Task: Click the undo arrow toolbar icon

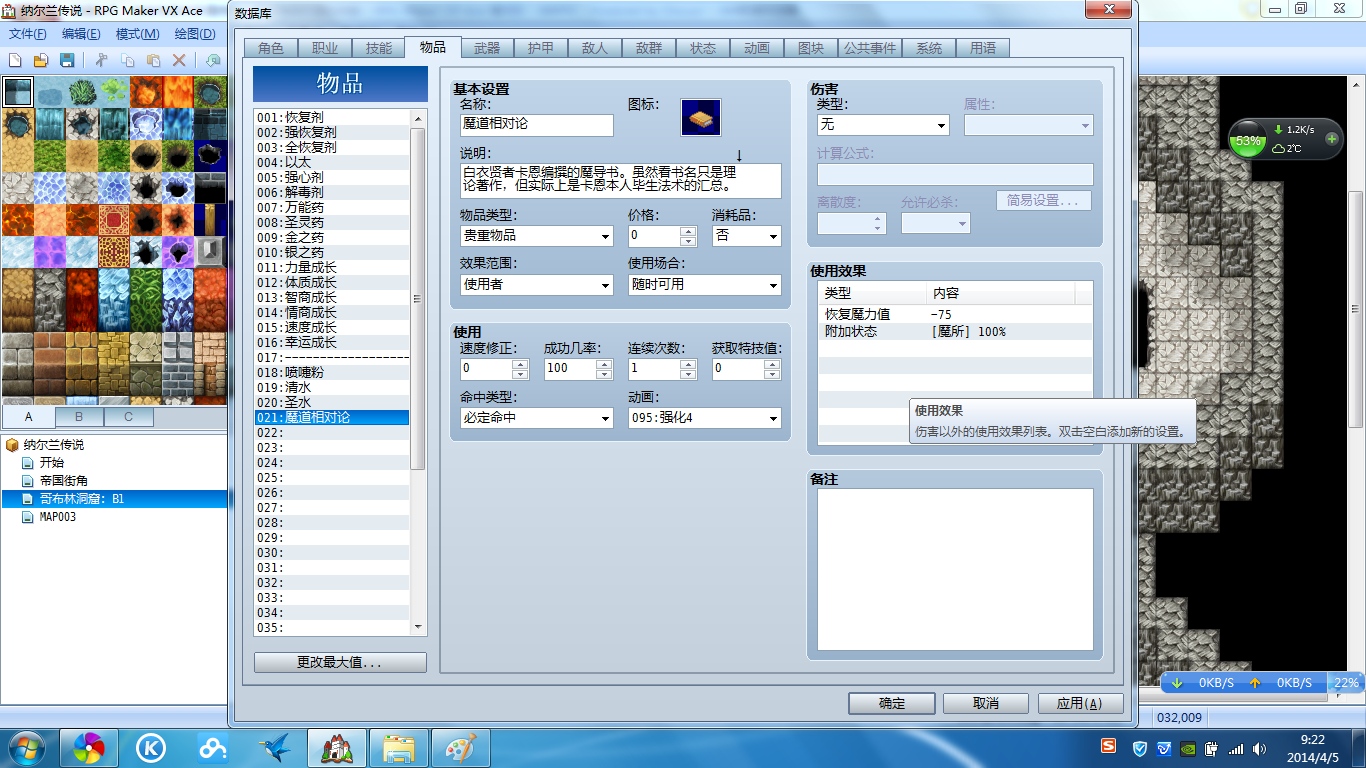Action: pyautogui.click(x=213, y=60)
